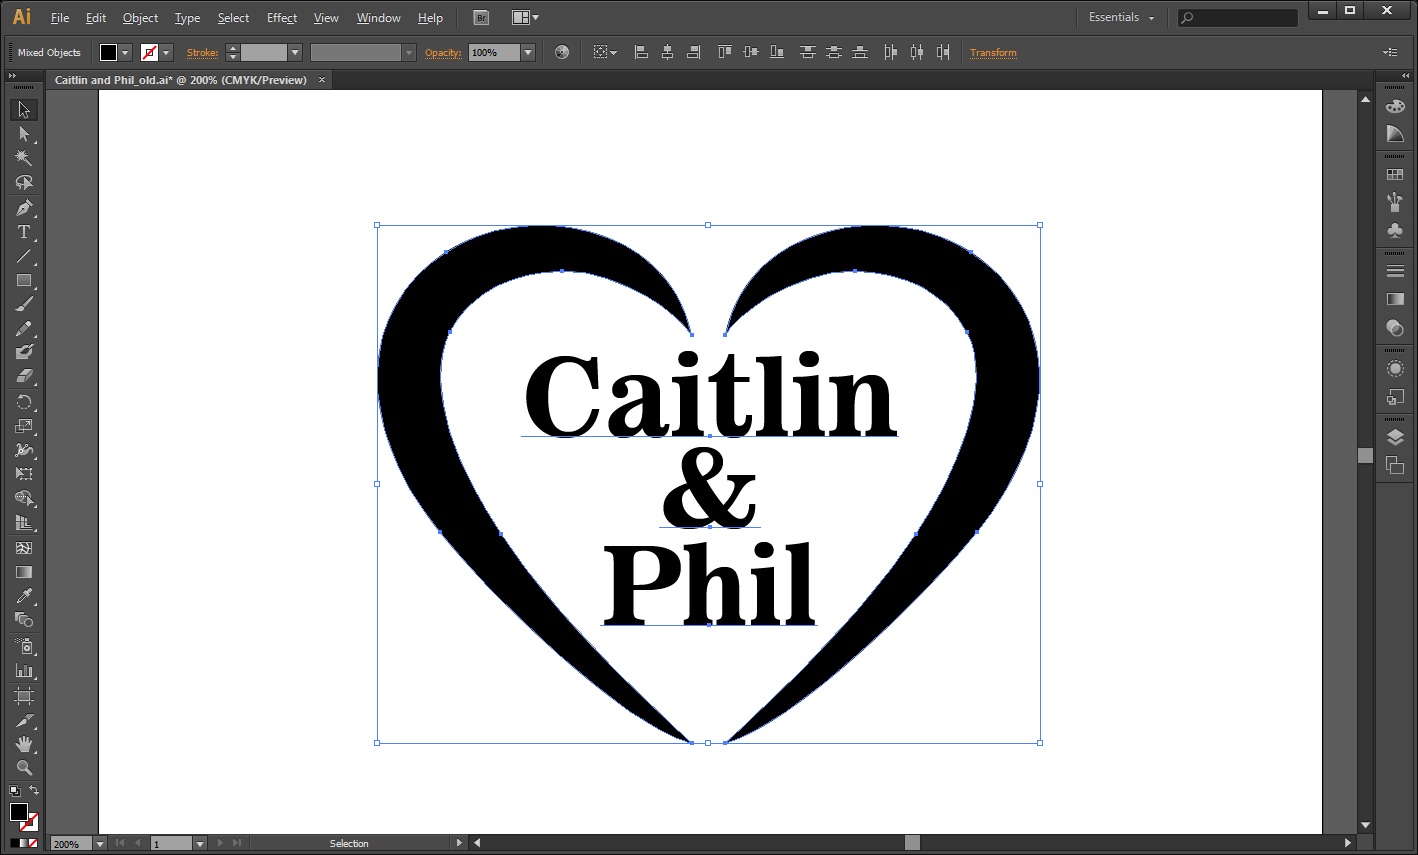The image size is (1418, 855).
Task: Pick the Magic Wand tool
Action: point(24,158)
